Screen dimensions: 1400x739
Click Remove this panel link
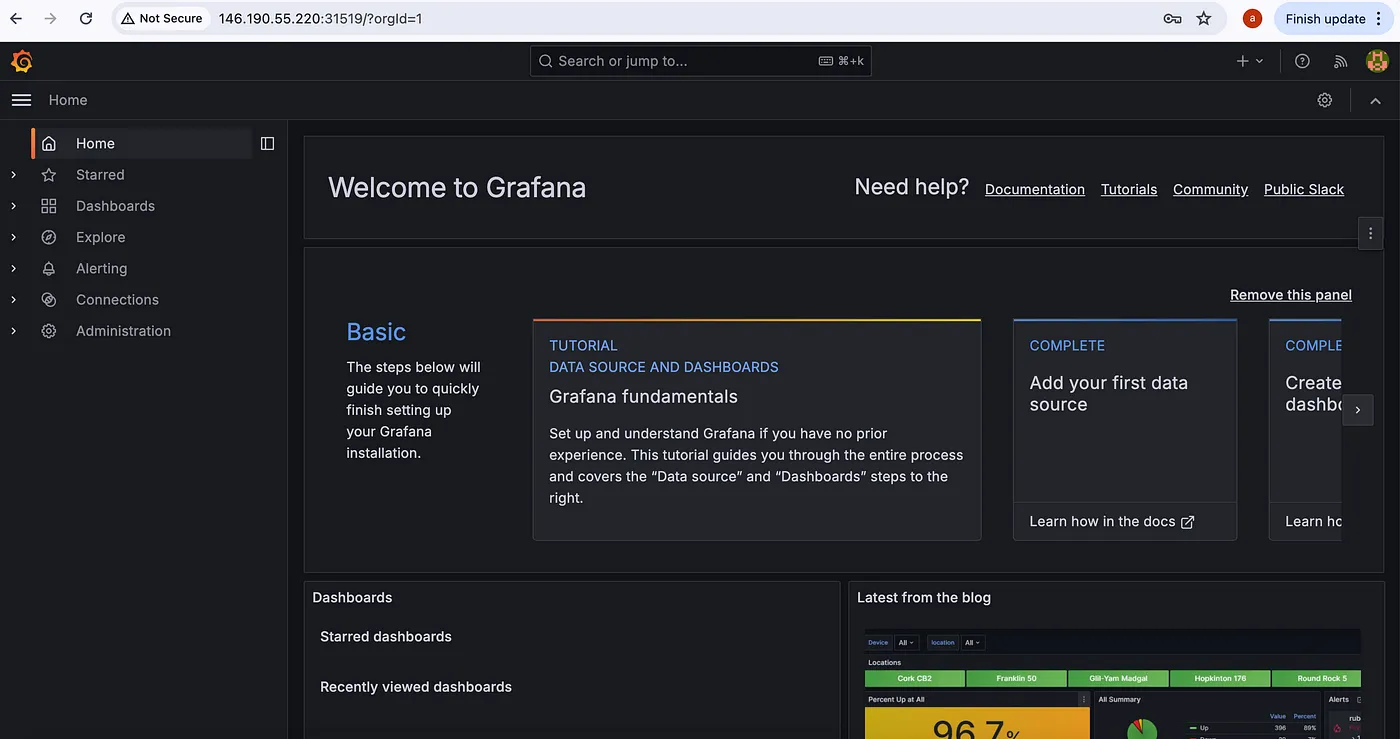tap(1291, 295)
